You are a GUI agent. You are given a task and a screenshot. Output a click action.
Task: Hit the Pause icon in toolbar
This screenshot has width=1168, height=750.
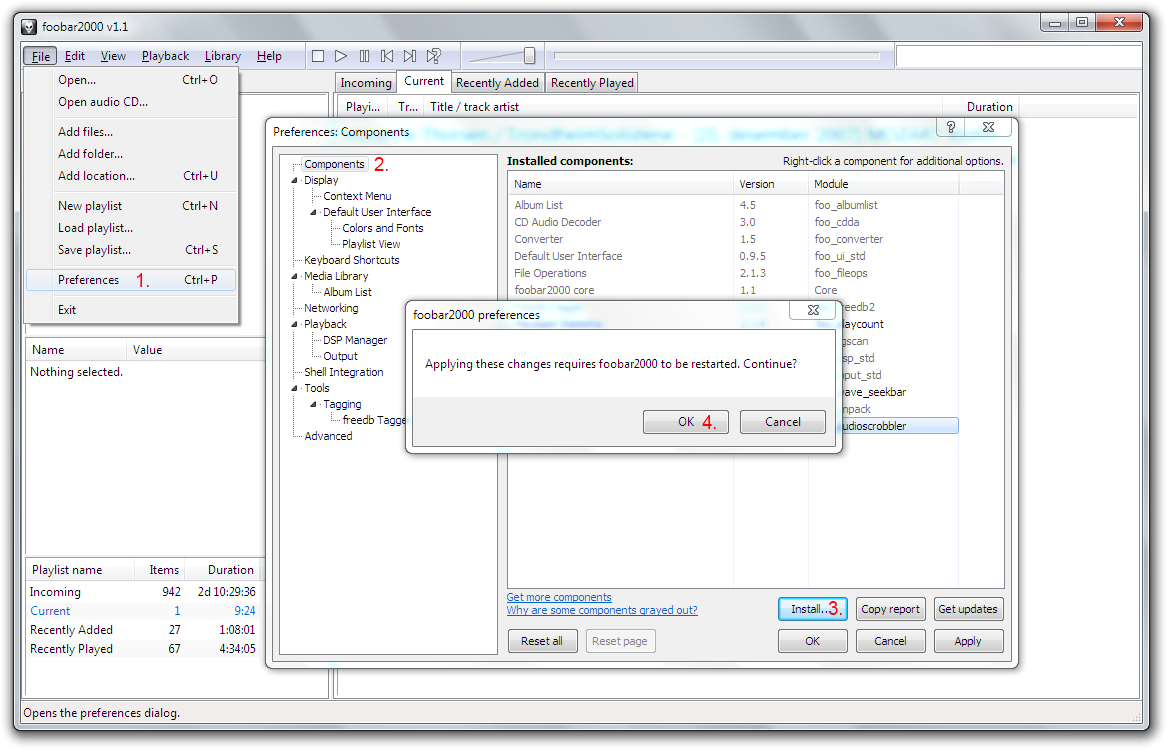[364, 56]
